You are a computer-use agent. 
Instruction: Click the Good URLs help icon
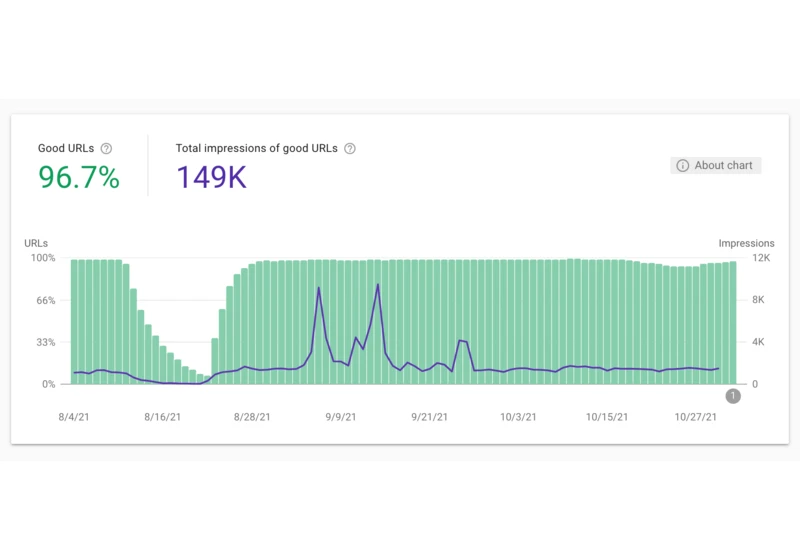click(106, 148)
